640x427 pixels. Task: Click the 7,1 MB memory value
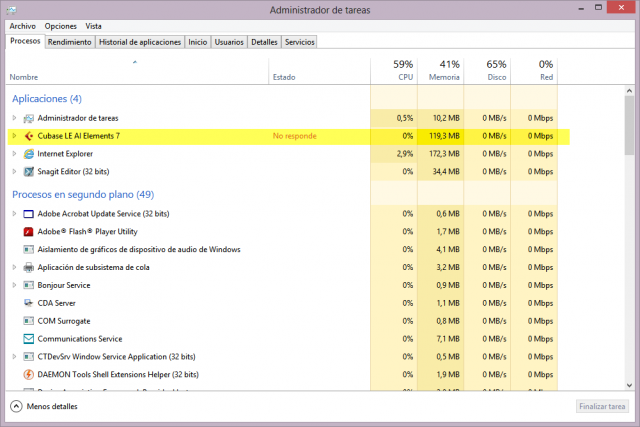coord(448,339)
